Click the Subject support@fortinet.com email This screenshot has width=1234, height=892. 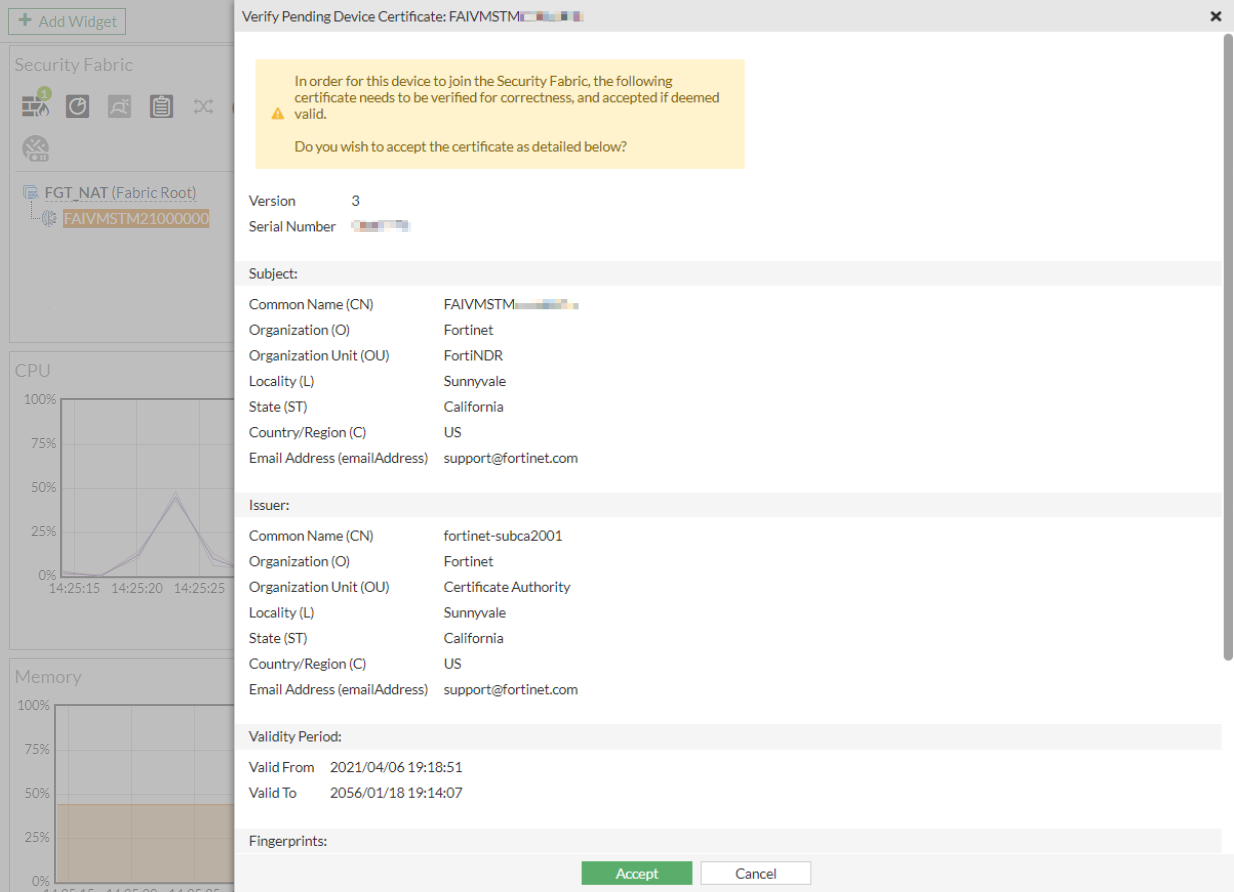[x=511, y=458]
